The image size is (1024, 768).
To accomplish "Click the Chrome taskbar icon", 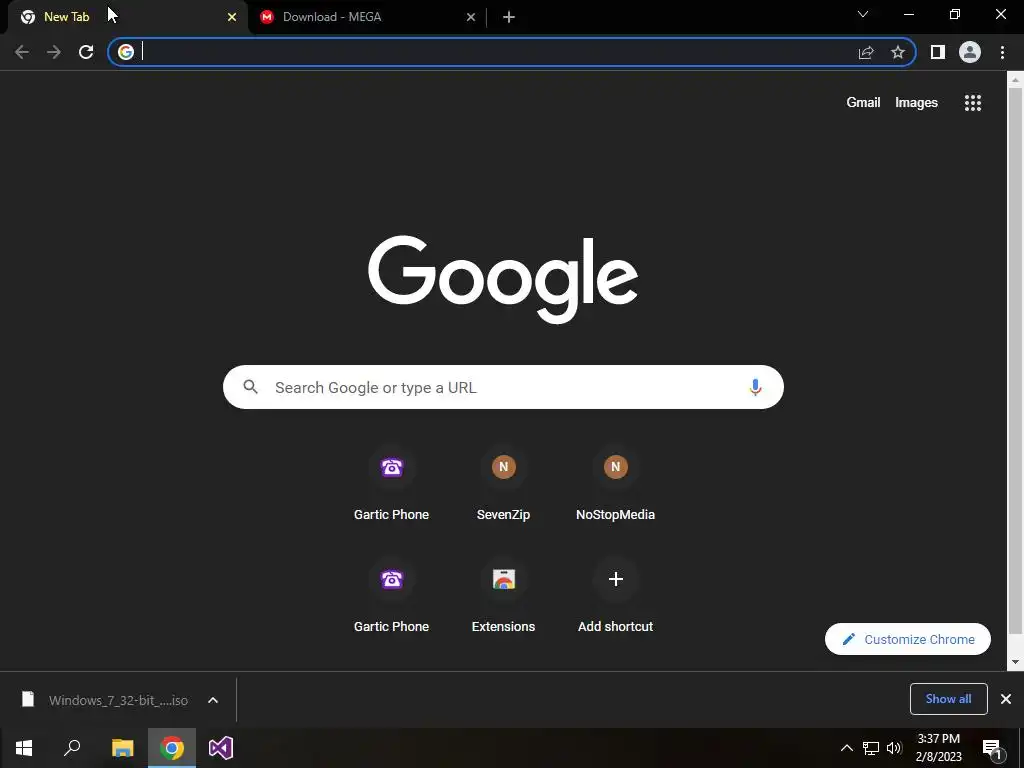I will click(x=172, y=748).
